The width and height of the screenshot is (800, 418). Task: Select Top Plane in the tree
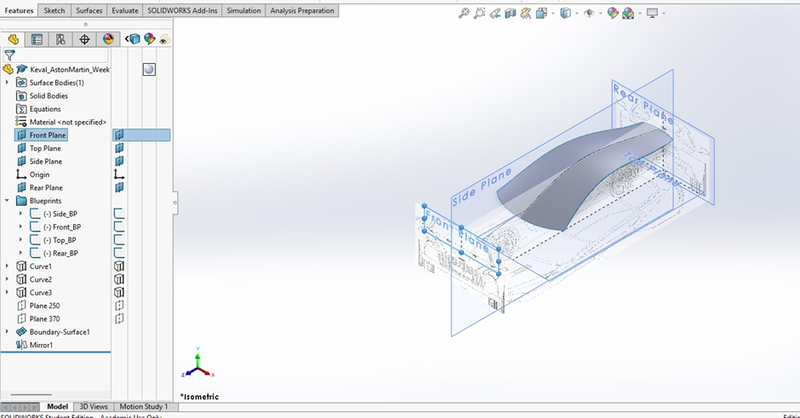[x=45, y=148]
